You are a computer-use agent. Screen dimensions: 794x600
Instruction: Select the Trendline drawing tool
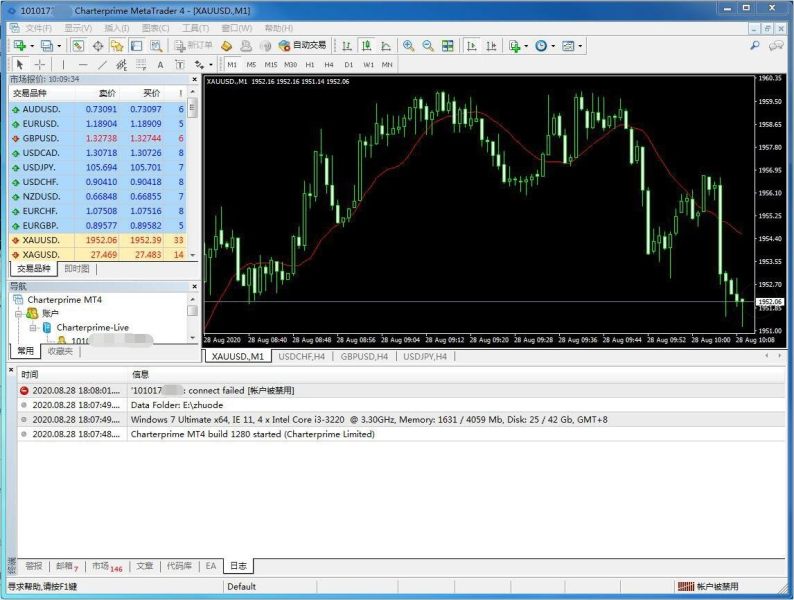coord(102,65)
